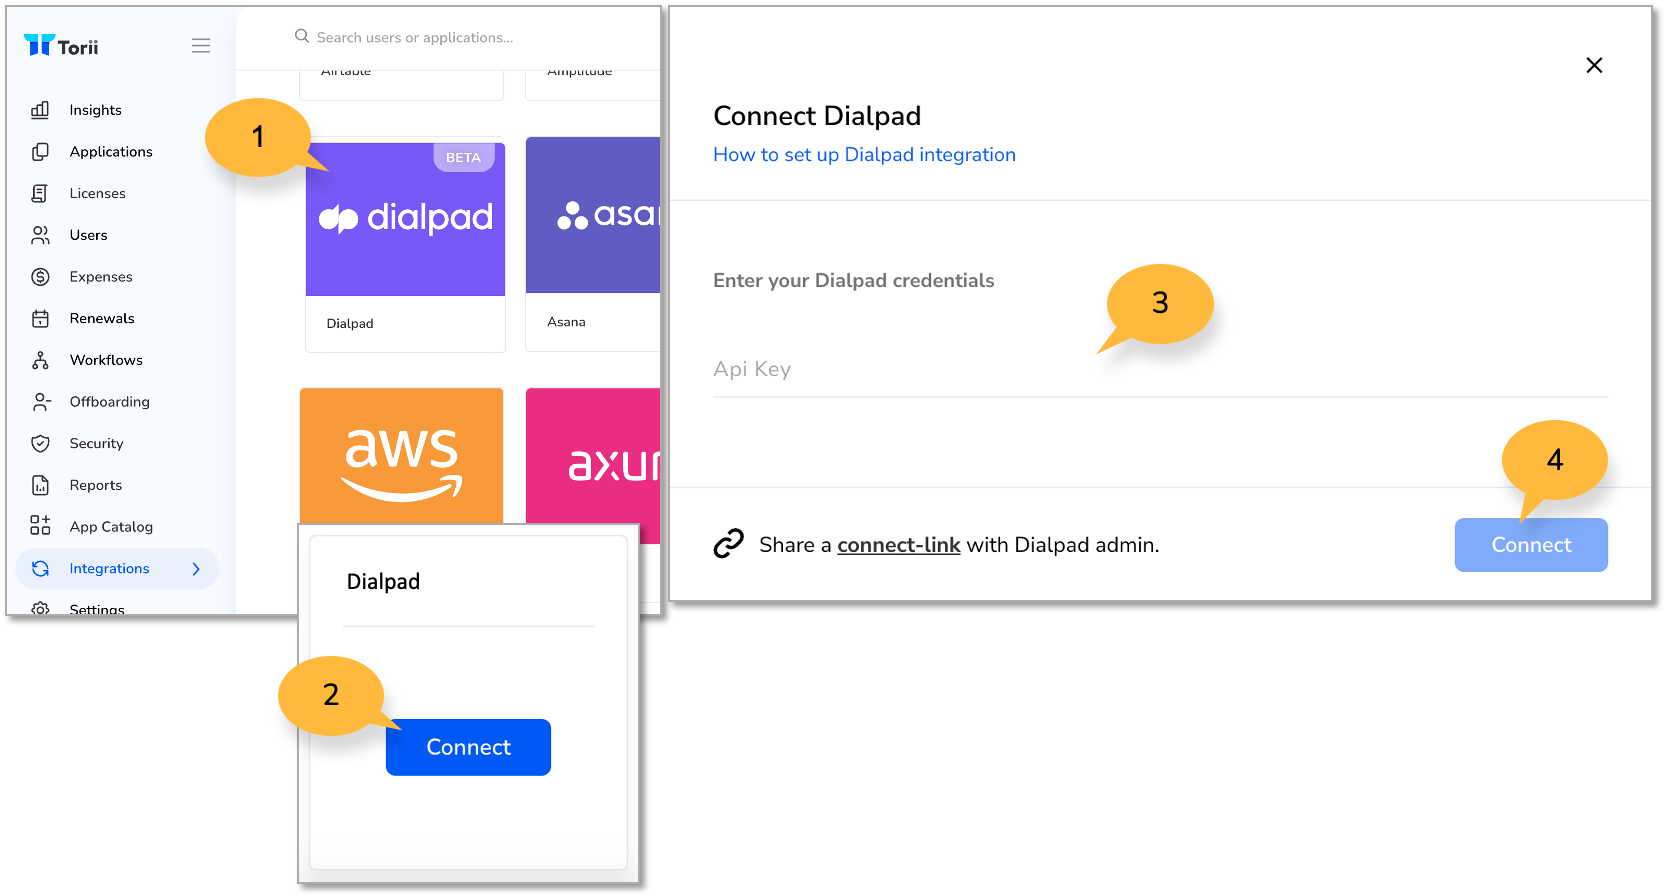Viewport: 1664px width, 896px height.
Task: Click Connect in the Connect Dialpad dialog
Action: (x=1531, y=545)
